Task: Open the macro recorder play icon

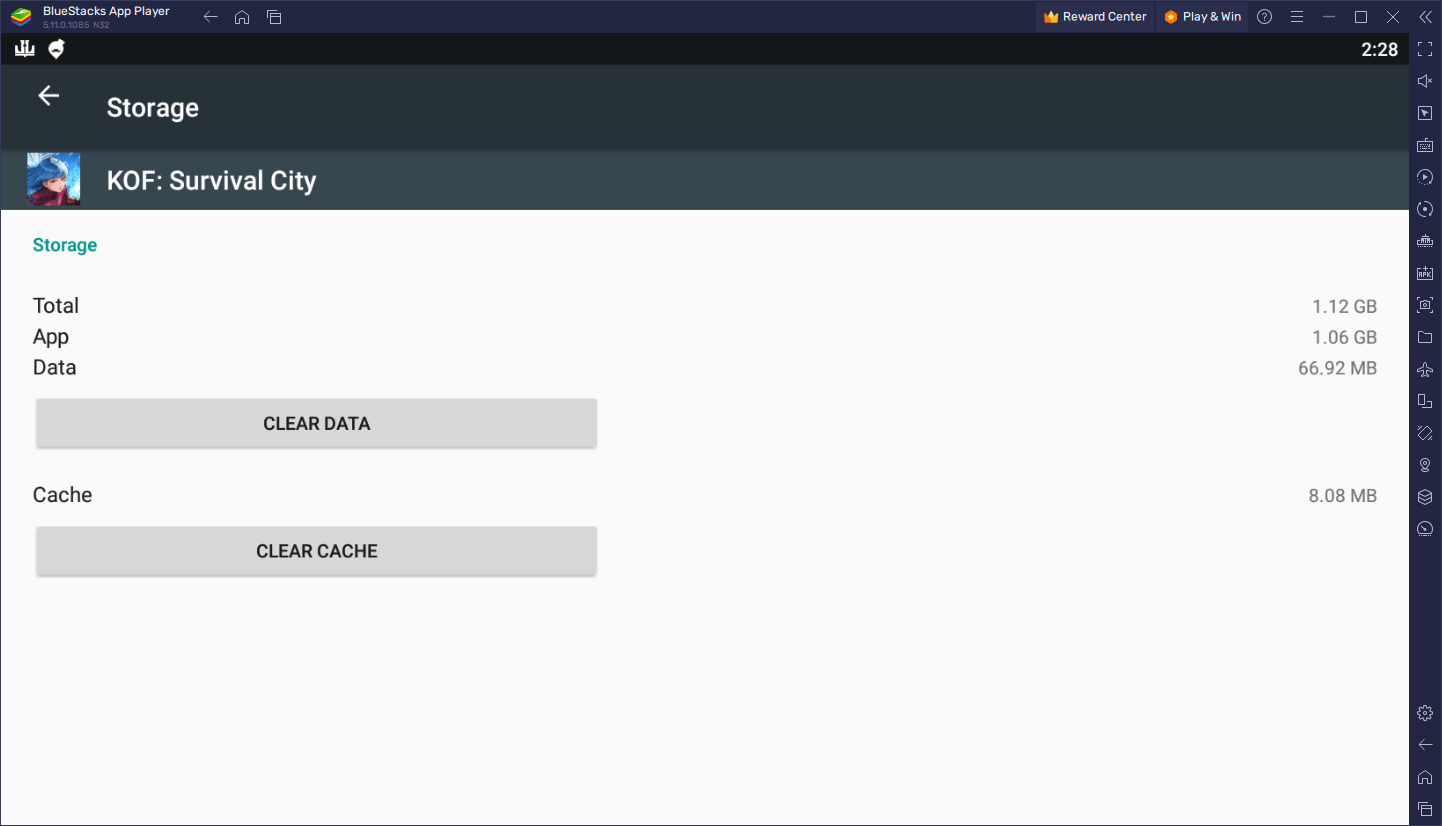Action: (1425, 177)
